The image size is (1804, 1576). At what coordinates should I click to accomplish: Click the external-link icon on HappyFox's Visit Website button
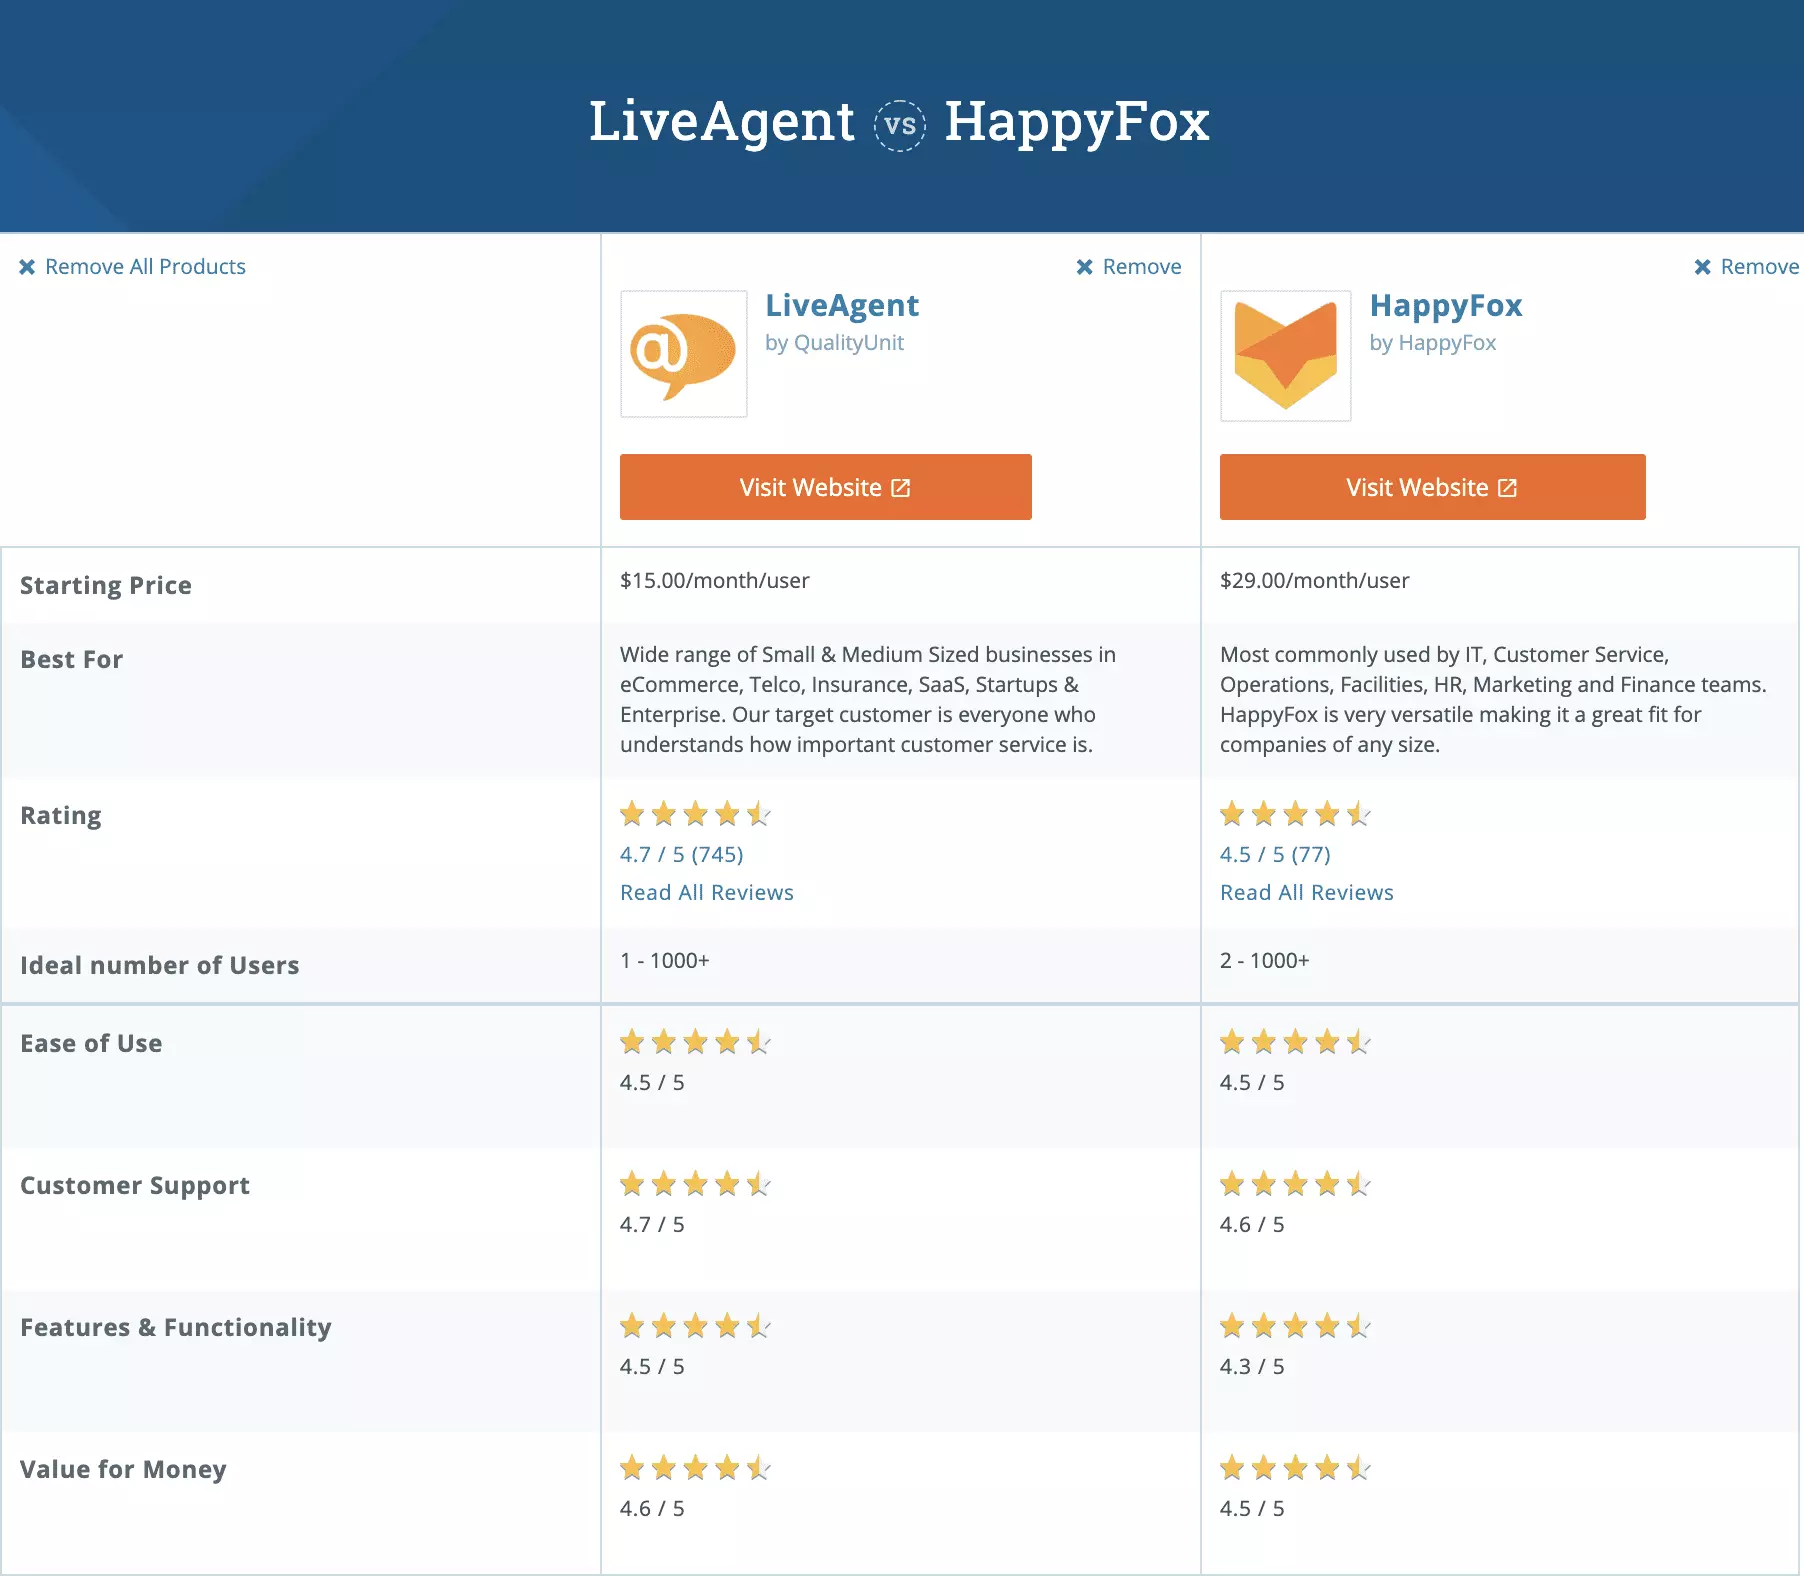1506,487
